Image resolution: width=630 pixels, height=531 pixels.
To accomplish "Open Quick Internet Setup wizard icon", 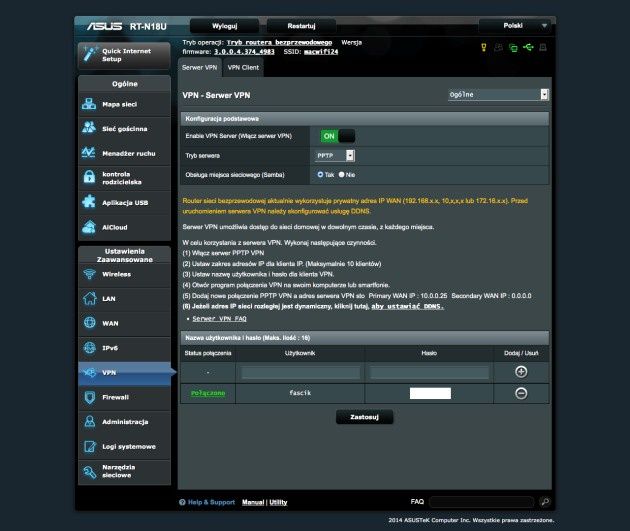I will [x=90, y=54].
